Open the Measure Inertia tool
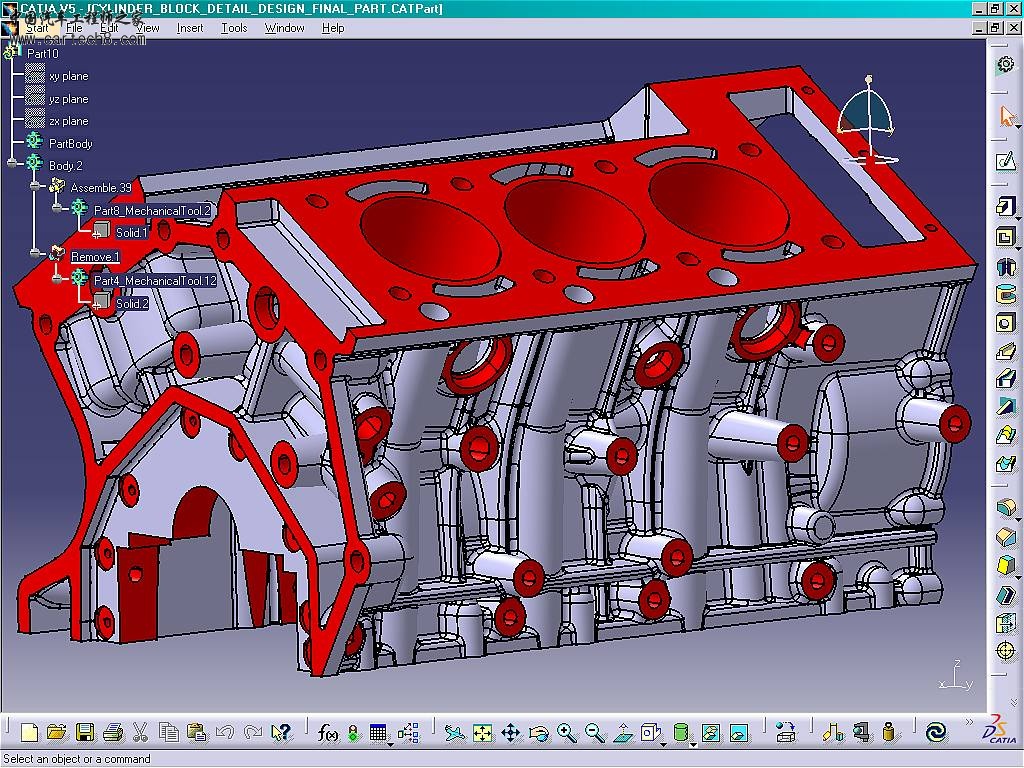This screenshot has width=1024, height=768. click(888, 733)
